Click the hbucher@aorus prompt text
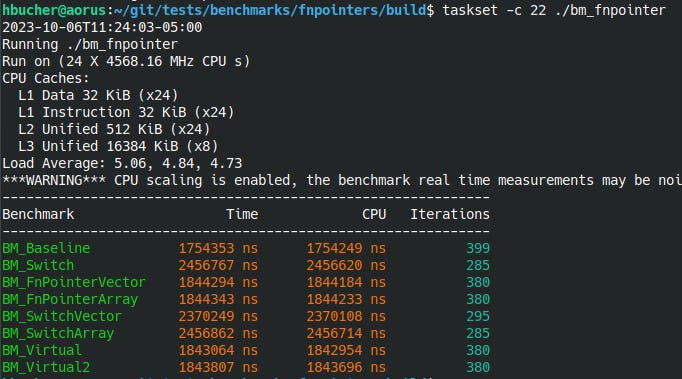682x379 pixels. tap(54, 10)
